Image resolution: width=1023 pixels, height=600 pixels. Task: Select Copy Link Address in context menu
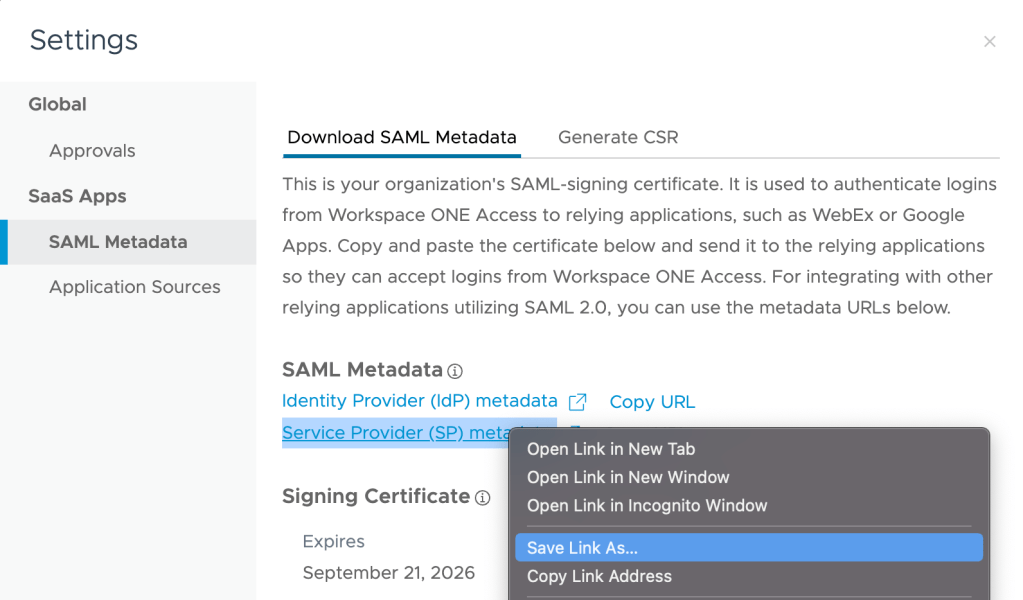[599, 576]
